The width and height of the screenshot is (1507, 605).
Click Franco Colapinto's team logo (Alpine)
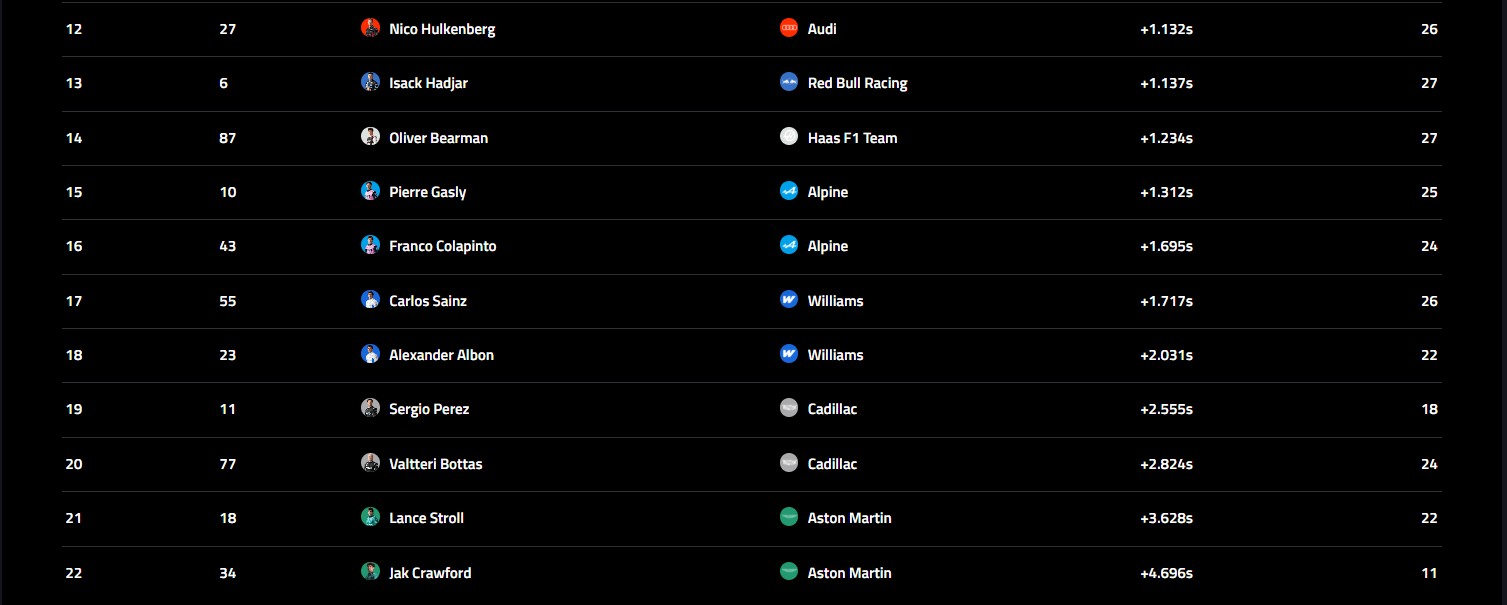point(789,245)
